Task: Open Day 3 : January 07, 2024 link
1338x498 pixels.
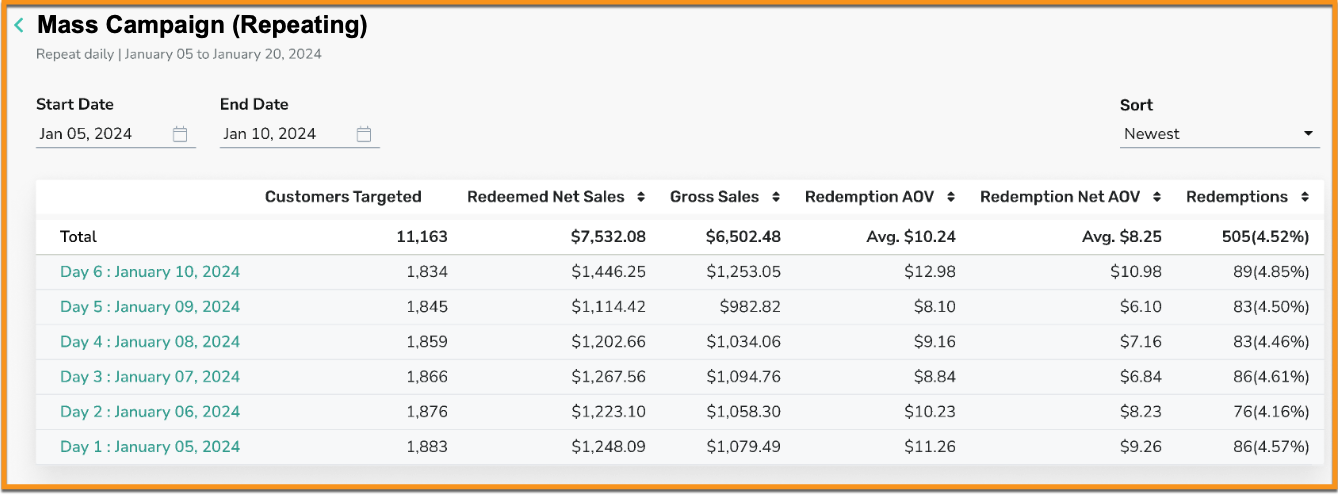Action: 150,377
